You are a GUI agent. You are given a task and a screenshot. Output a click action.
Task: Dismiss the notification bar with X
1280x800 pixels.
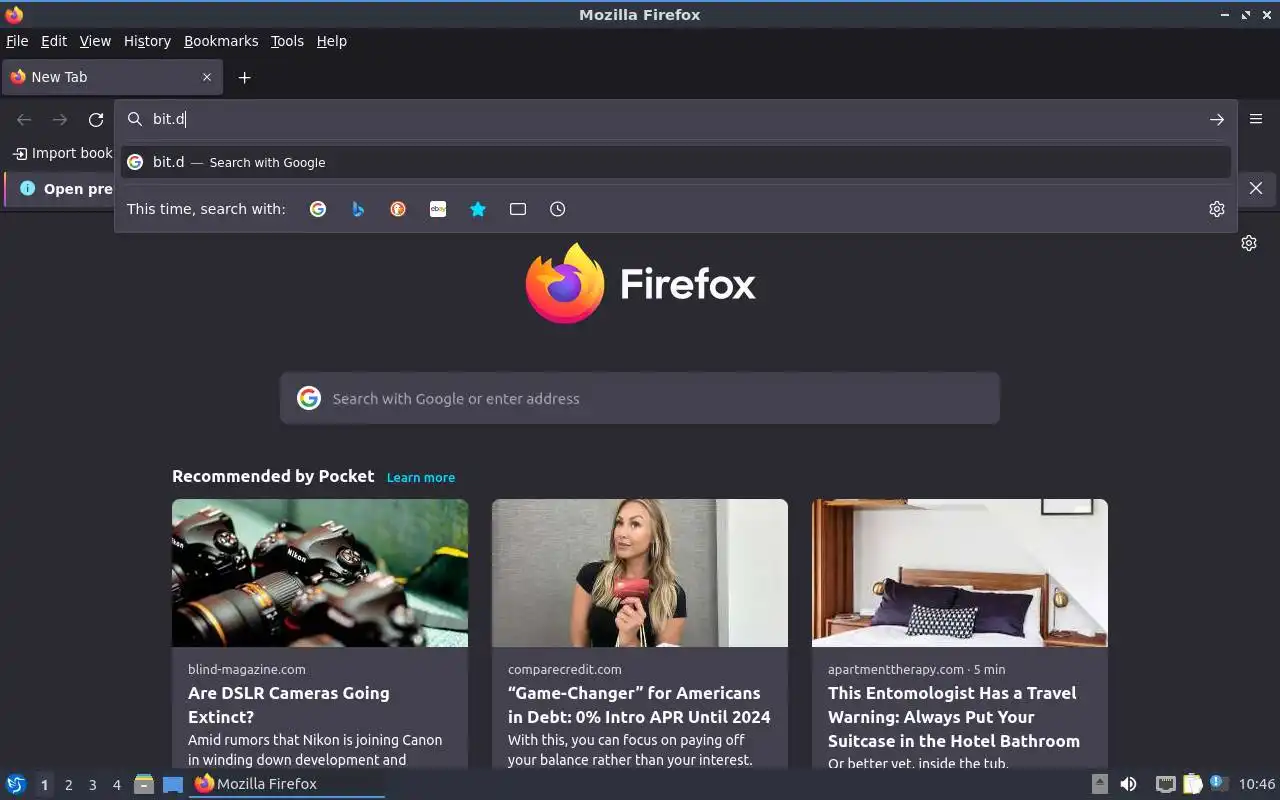click(1256, 188)
